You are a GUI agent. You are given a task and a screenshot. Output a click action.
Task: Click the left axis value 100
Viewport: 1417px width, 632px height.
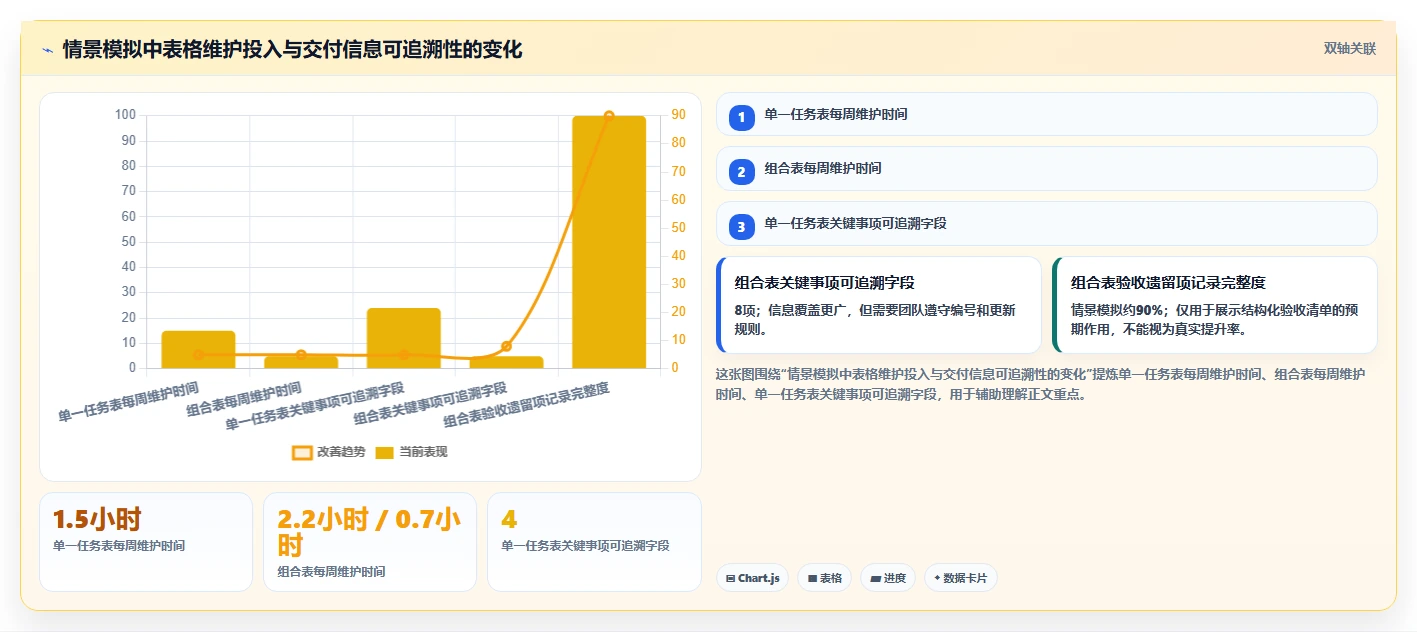coord(125,115)
